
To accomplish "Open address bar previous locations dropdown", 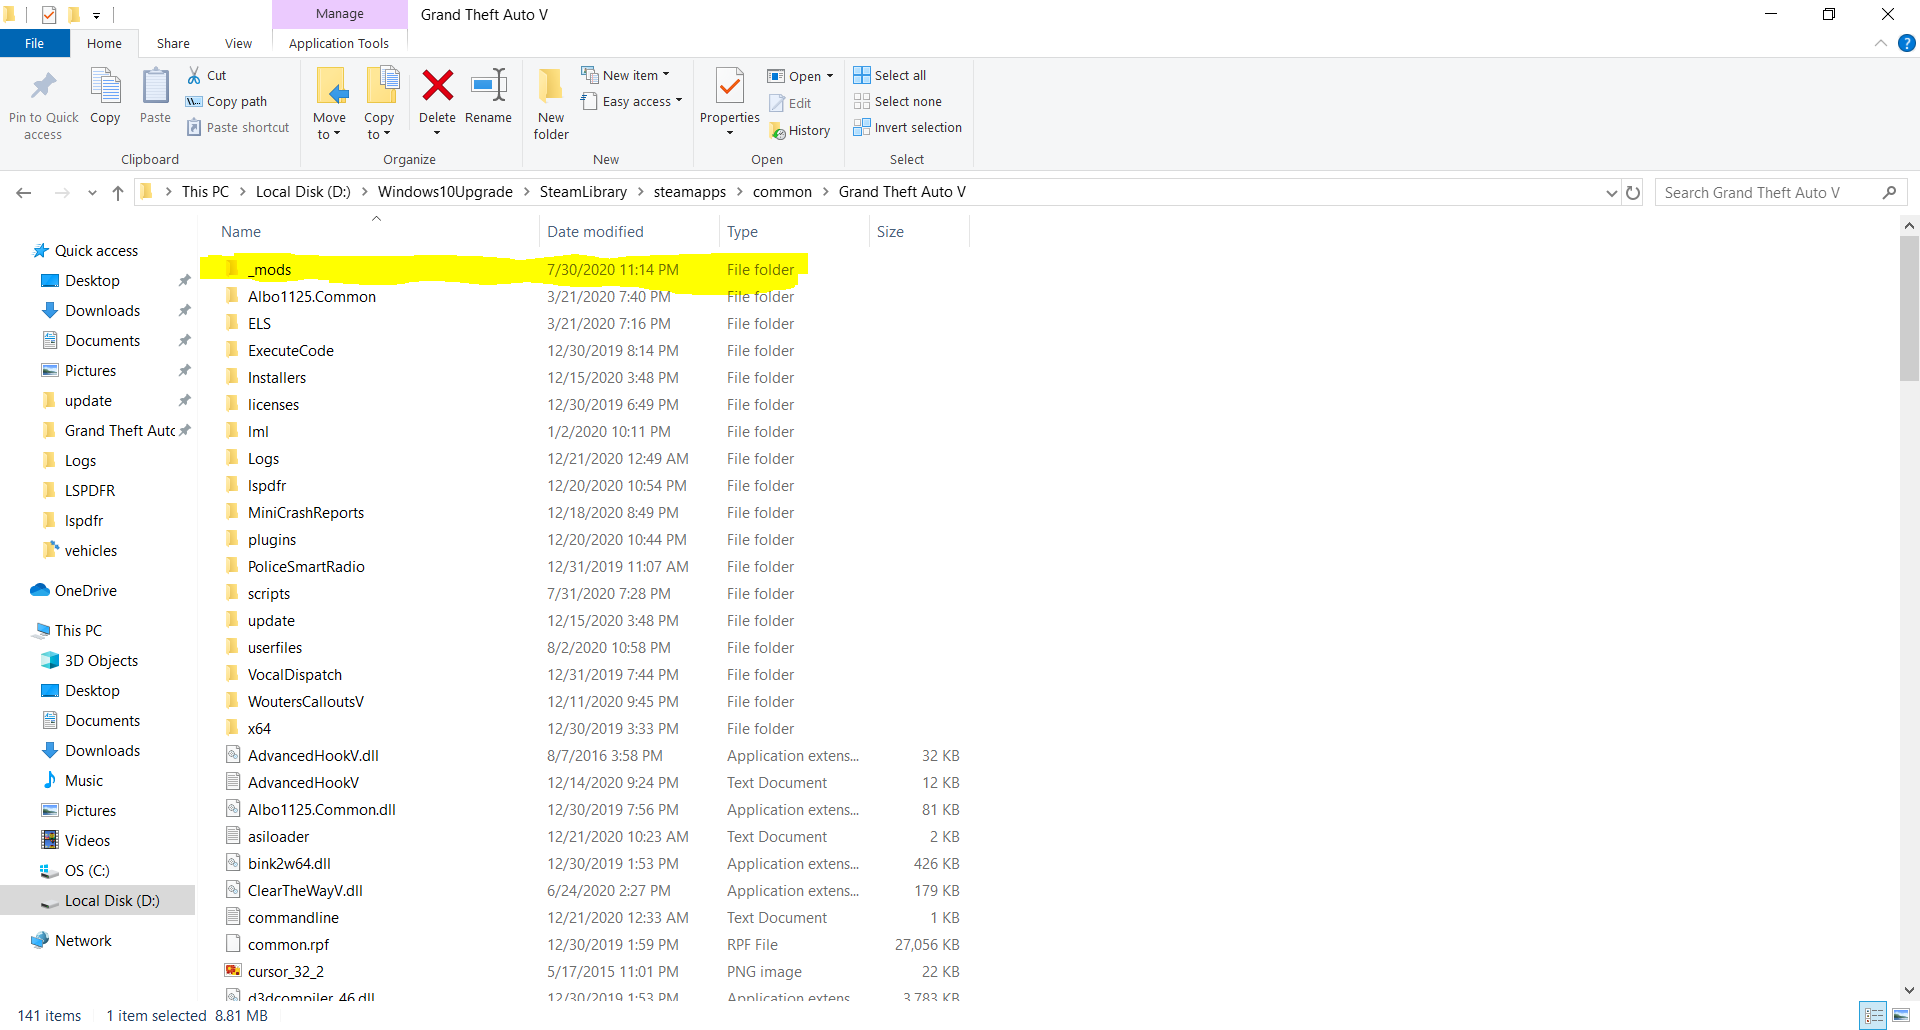I will coord(1611,193).
